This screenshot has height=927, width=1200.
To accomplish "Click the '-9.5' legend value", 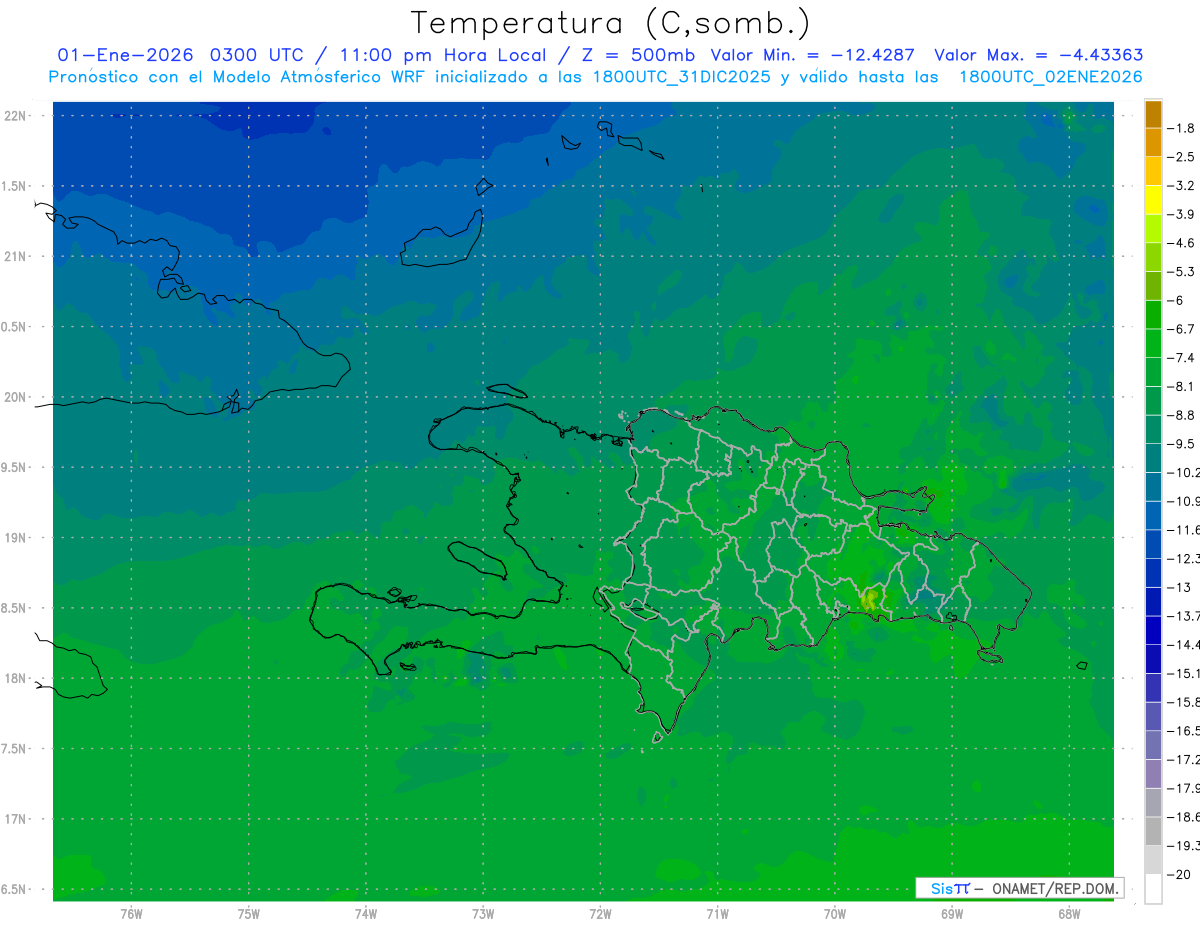I will [1182, 444].
